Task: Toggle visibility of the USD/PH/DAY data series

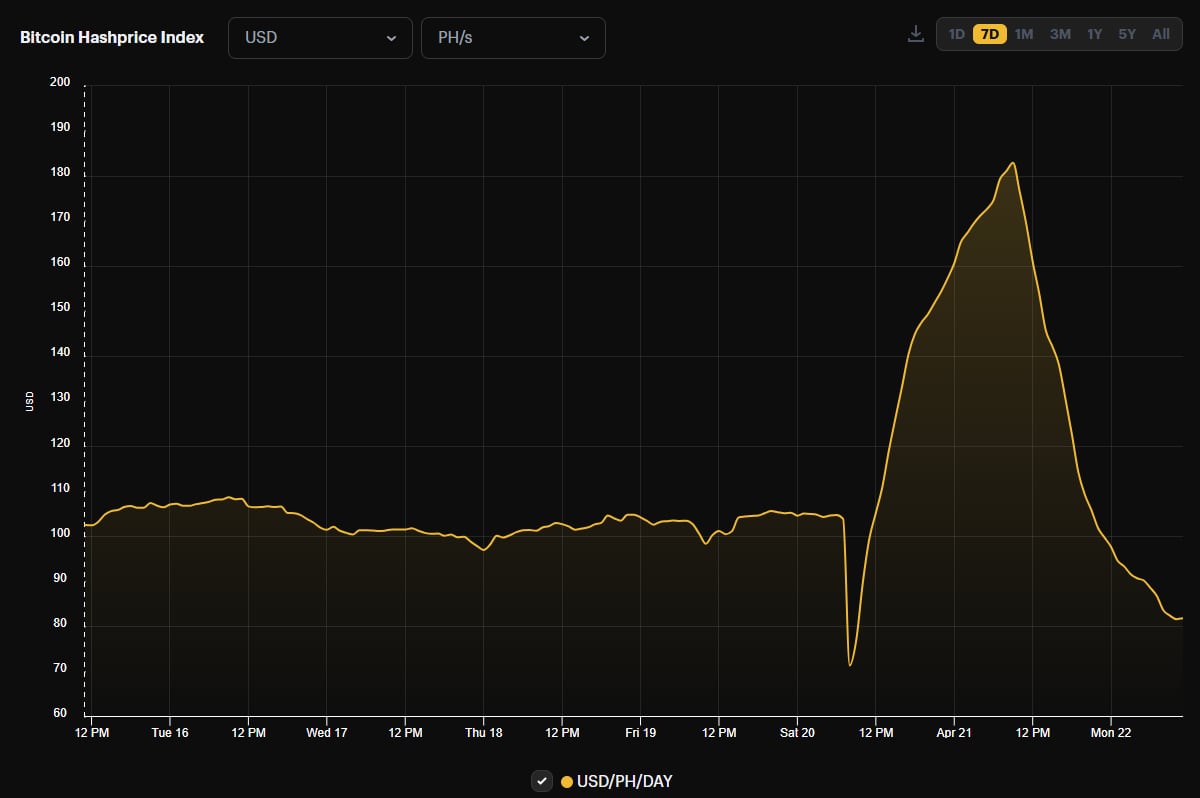Action: pyautogui.click(x=543, y=781)
